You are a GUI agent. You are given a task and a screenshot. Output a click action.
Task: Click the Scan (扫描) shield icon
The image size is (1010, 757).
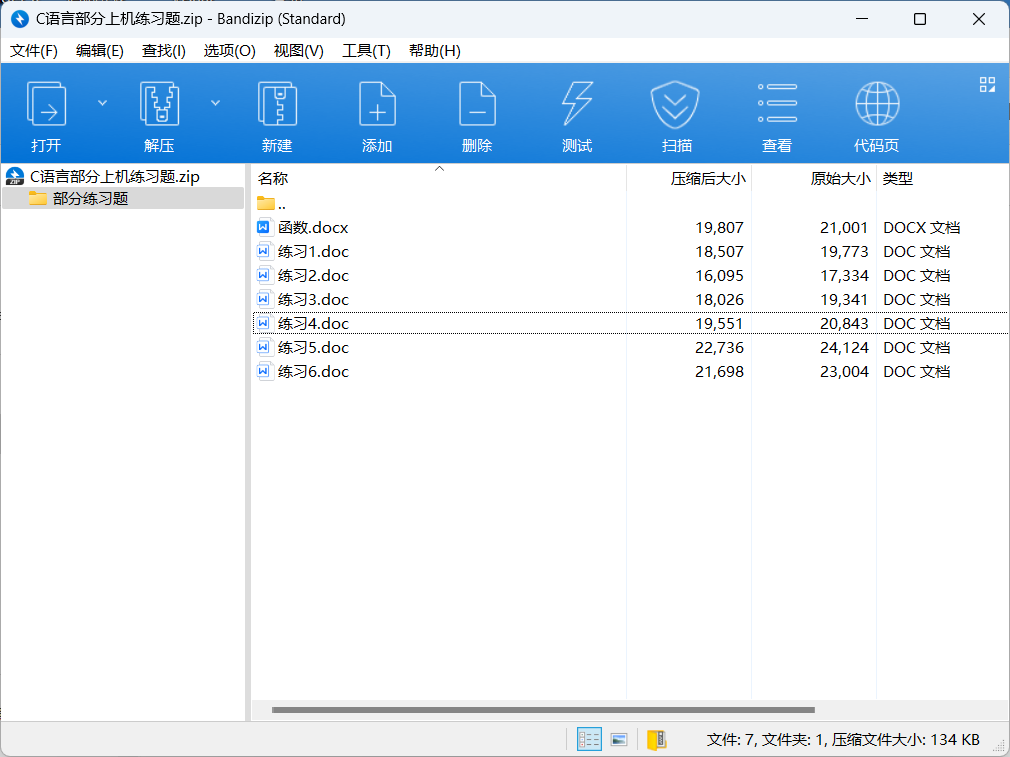tap(674, 104)
